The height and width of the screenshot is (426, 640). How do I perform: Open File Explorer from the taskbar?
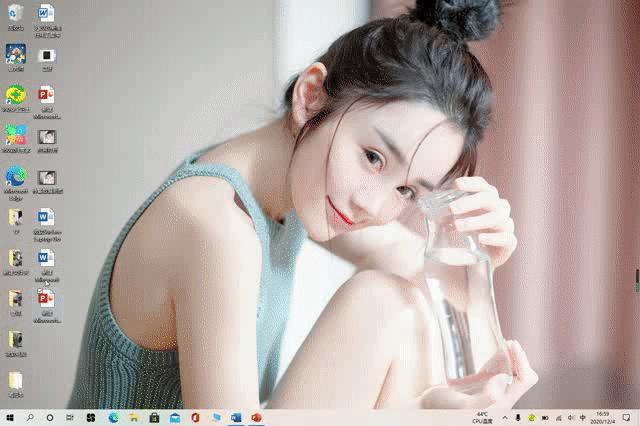(x=134, y=417)
